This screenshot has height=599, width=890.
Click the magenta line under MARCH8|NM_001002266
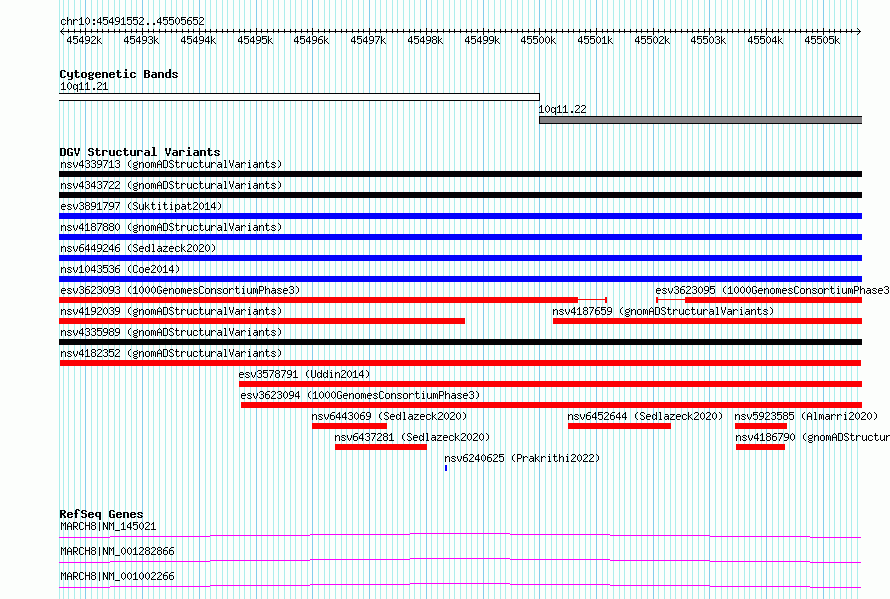click(x=460, y=586)
